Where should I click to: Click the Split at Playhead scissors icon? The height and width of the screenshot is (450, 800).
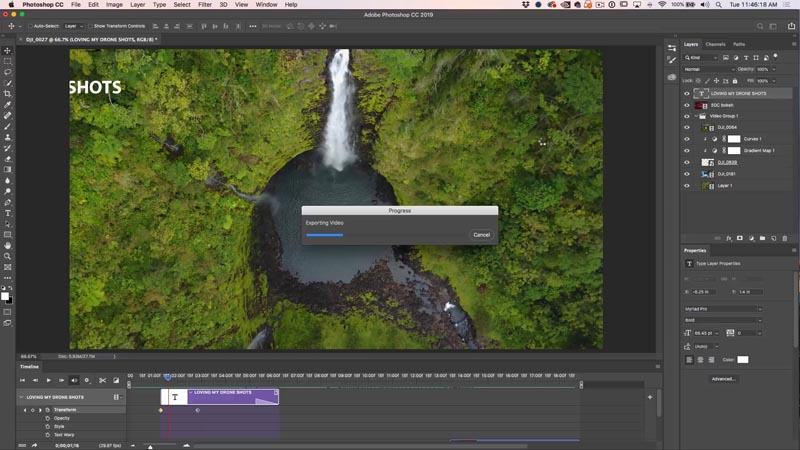[x=102, y=380]
